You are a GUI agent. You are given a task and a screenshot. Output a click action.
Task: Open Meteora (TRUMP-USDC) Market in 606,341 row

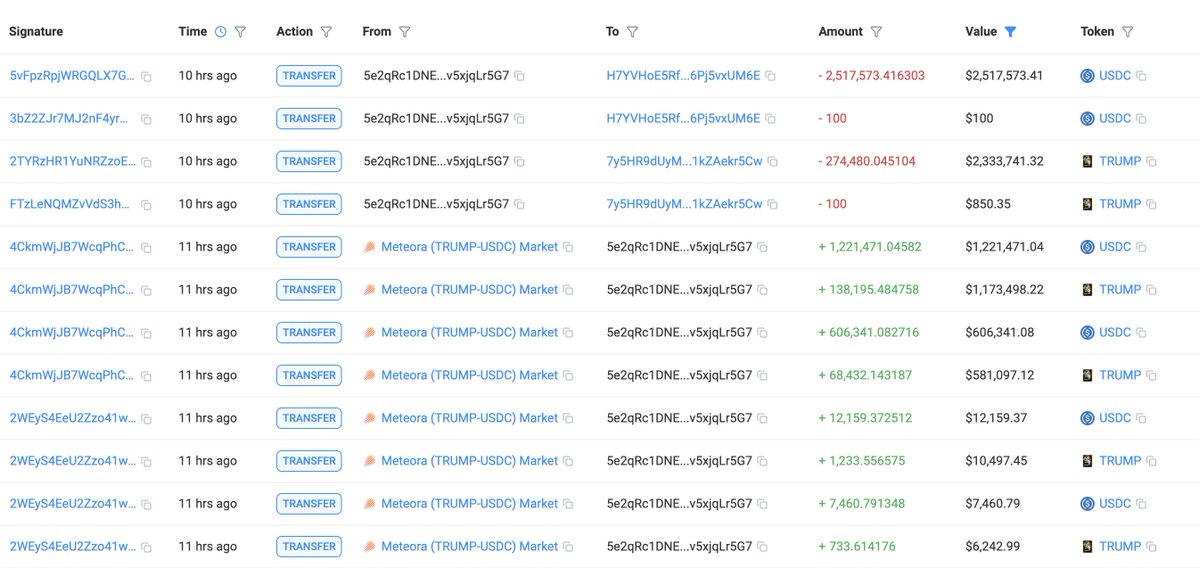pos(470,333)
